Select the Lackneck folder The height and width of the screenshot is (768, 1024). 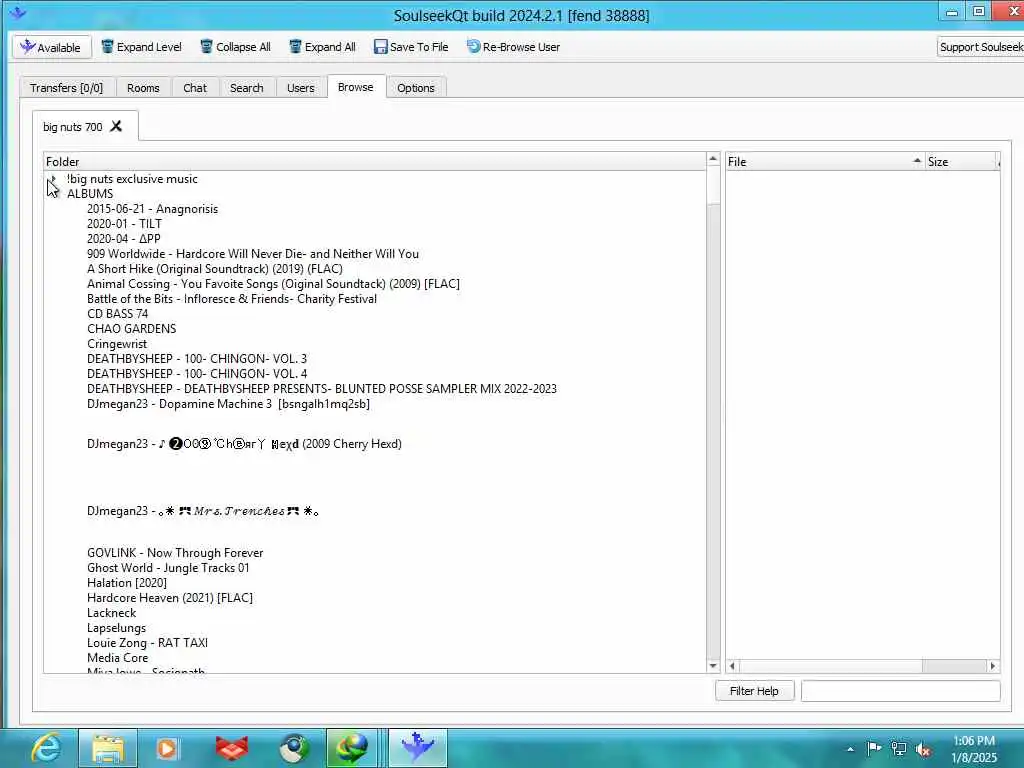click(x=112, y=613)
